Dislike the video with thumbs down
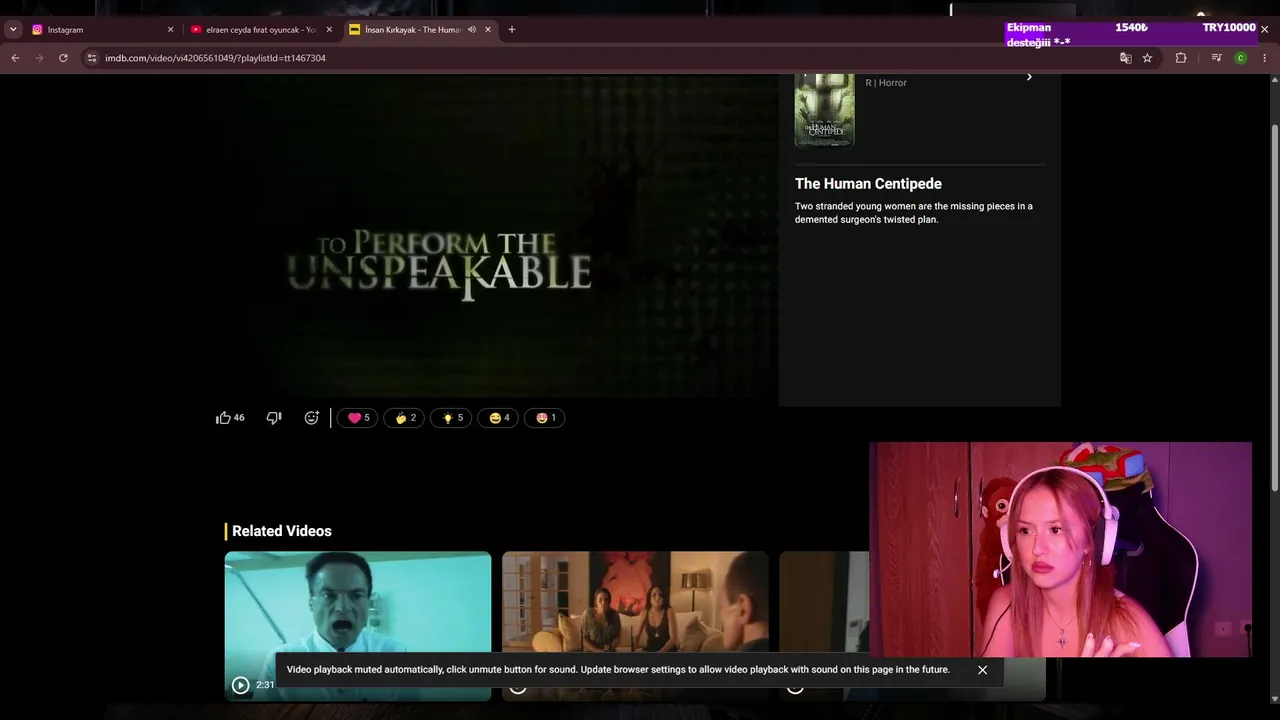Screen dimensions: 1280x720 tap(274, 418)
